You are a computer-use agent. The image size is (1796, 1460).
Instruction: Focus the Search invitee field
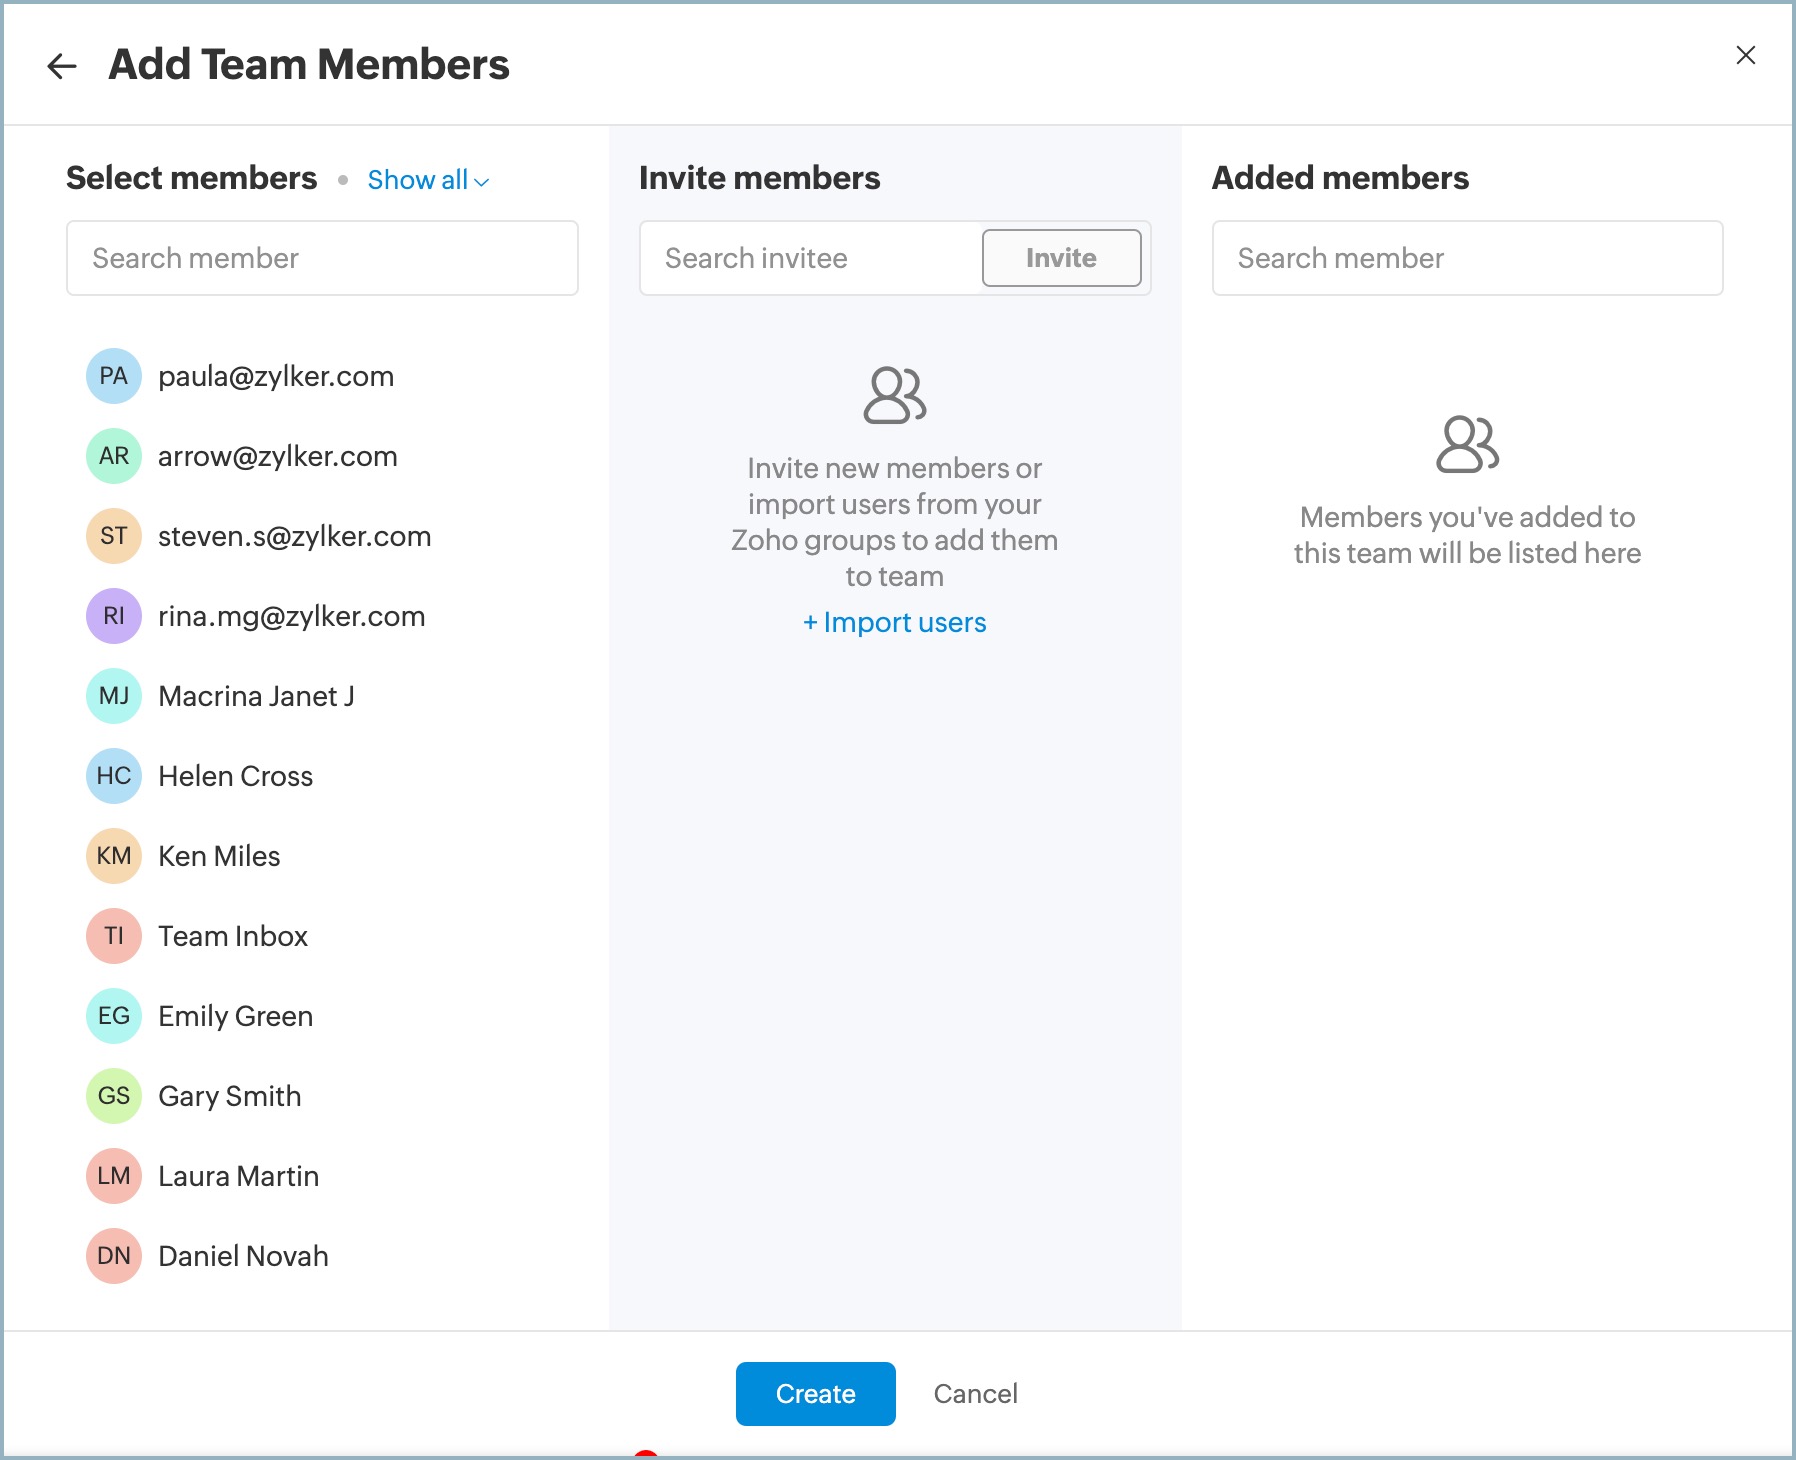coord(810,258)
